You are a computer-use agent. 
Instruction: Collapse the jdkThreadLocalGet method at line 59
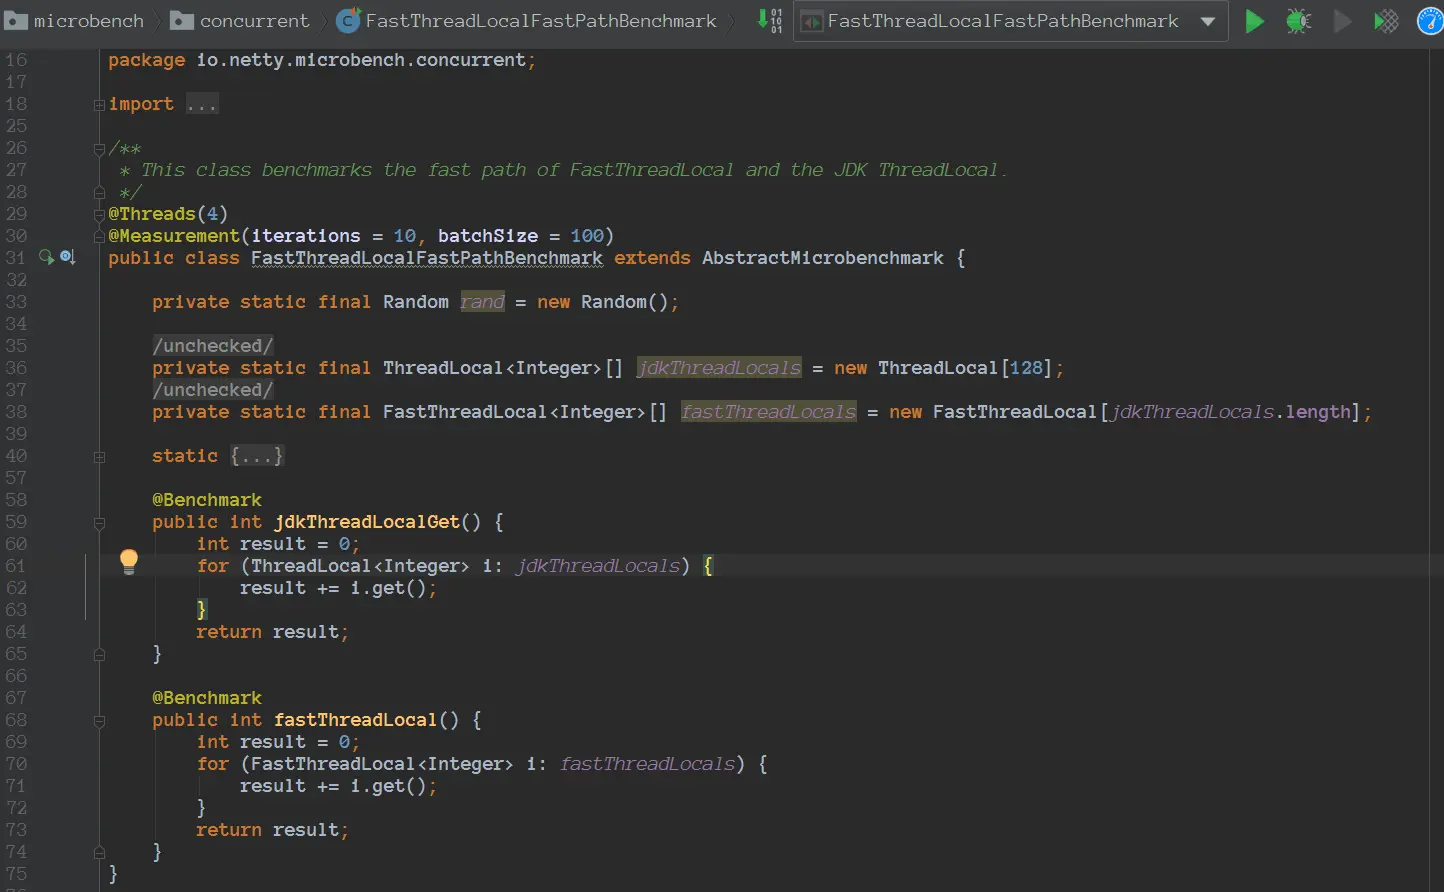point(99,522)
